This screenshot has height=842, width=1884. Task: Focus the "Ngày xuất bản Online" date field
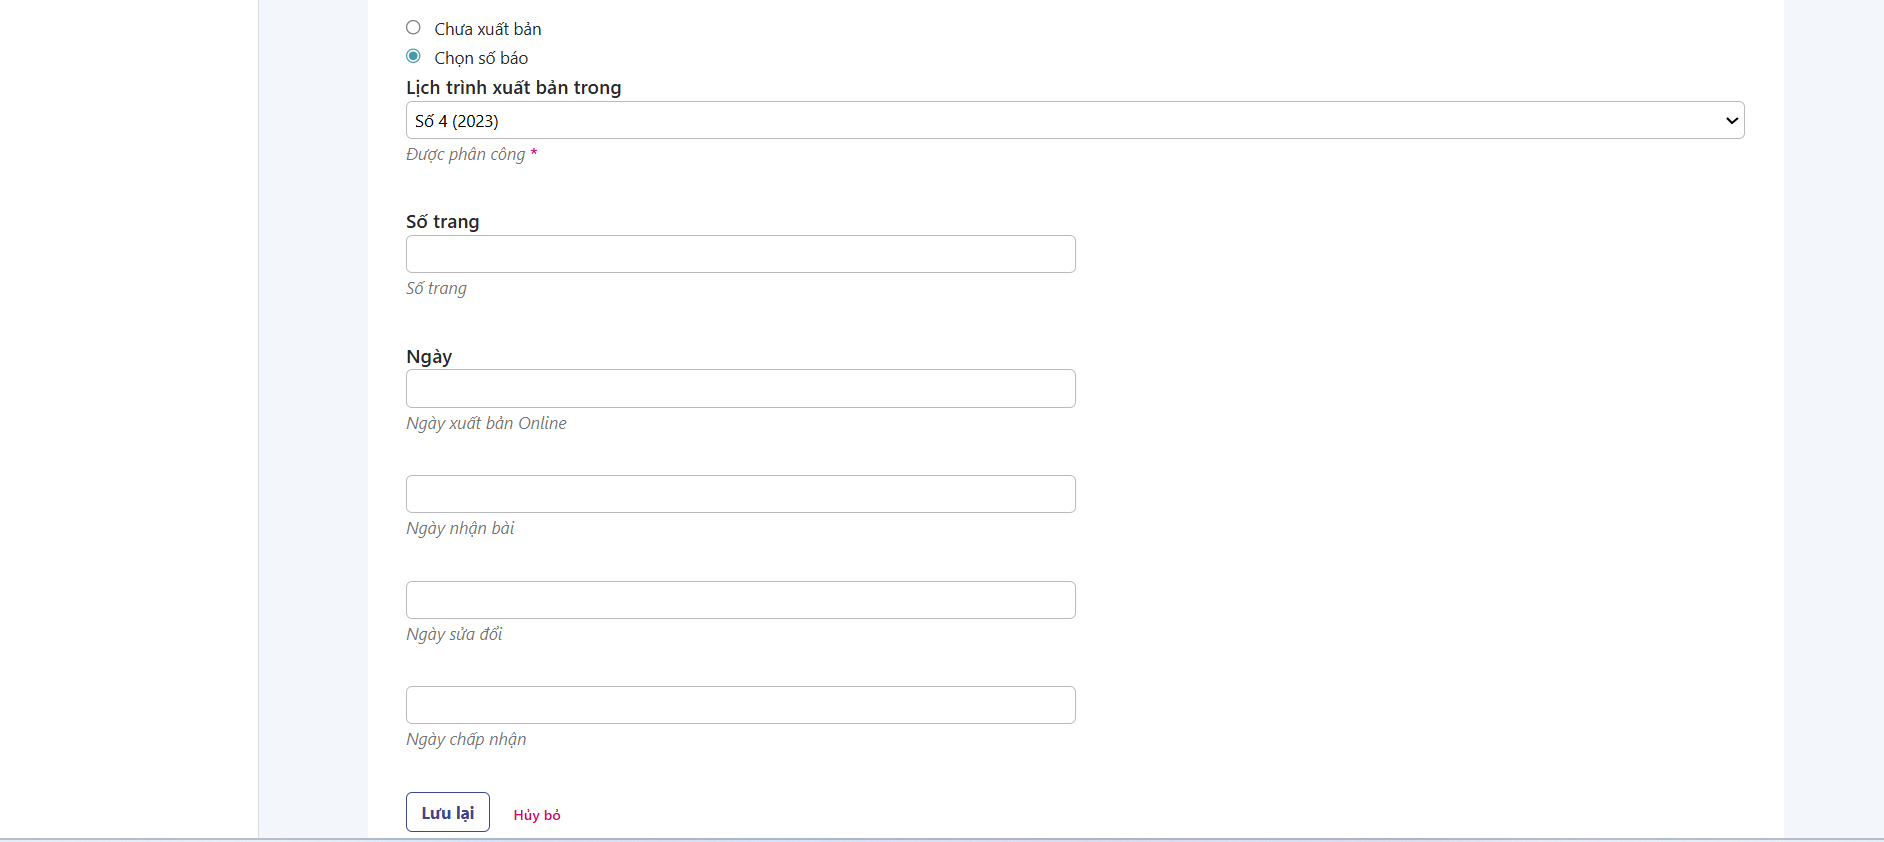tap(740, 389)
